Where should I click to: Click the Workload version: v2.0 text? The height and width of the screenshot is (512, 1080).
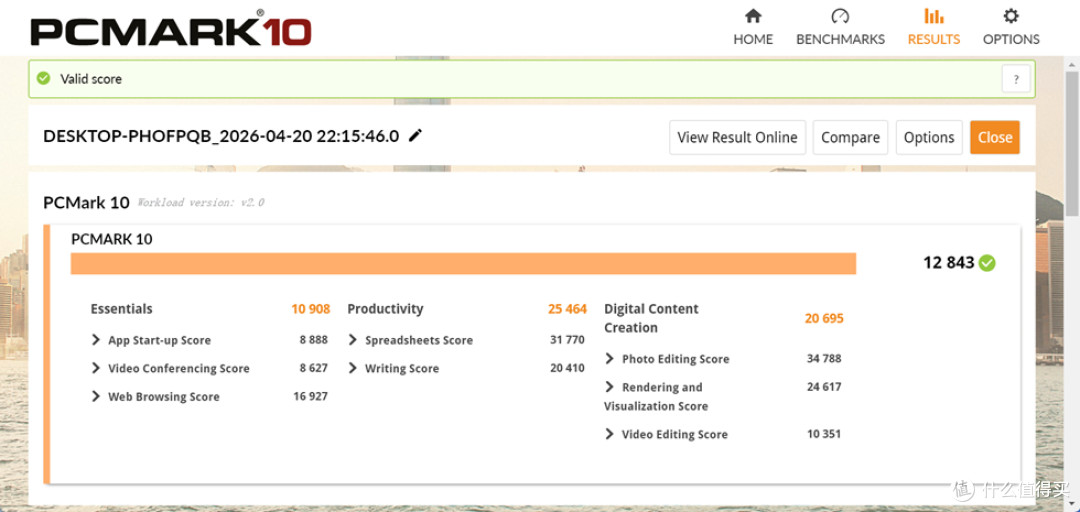[x=201, y=203]
